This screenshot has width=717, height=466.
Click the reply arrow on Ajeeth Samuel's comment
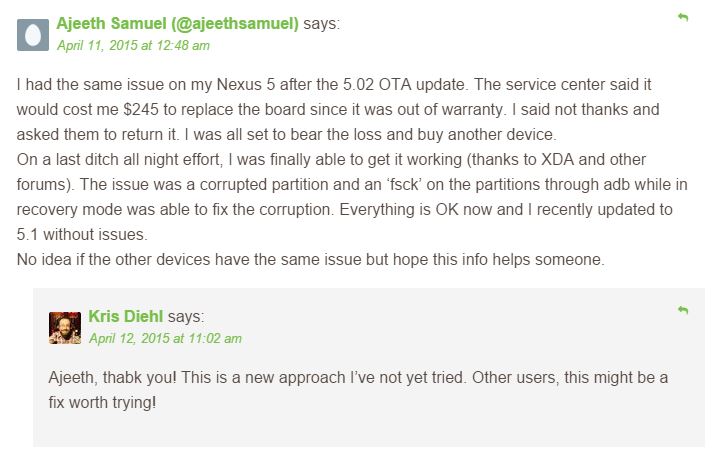[x=683, y=17]
